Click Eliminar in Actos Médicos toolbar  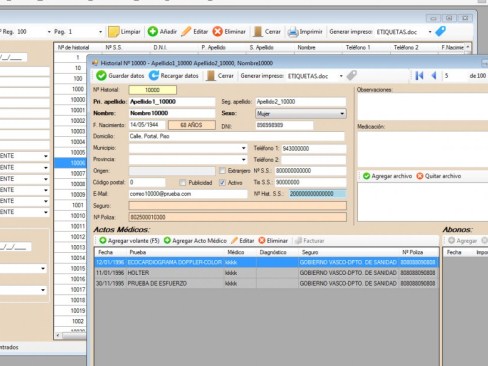273,241
